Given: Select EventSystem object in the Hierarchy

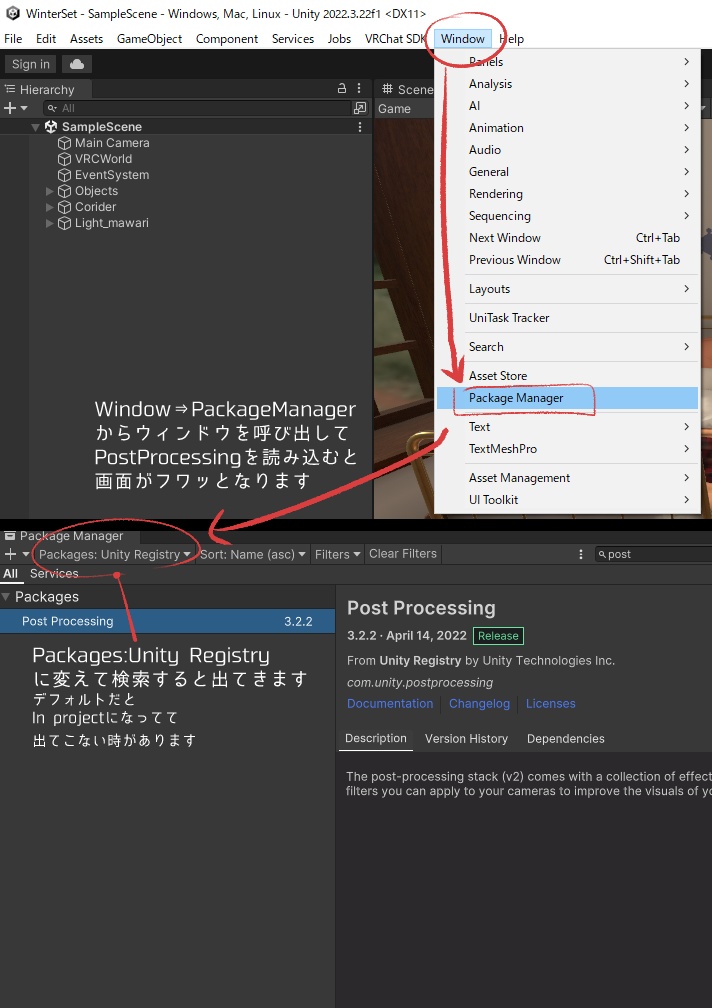Looking at the screenshot, I should [112, 175].
